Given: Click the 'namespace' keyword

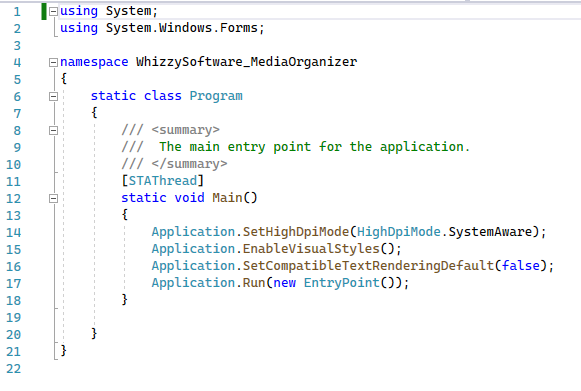Looking at the screenshot, I should coord(94,62).
